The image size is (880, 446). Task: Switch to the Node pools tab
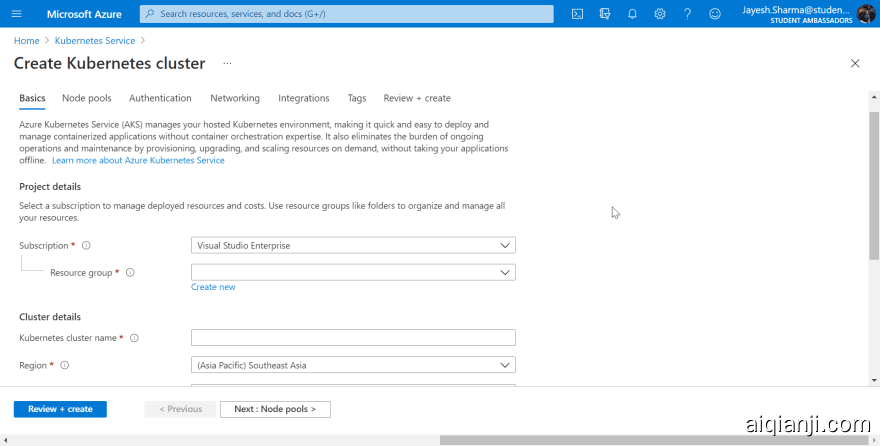pyautogui.click(x=86, y=98)
